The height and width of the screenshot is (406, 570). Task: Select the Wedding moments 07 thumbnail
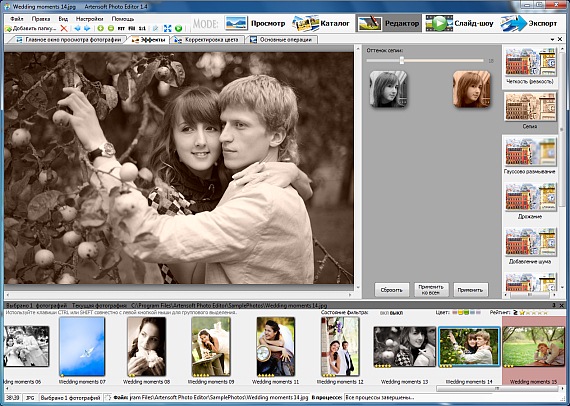[82, 346]
